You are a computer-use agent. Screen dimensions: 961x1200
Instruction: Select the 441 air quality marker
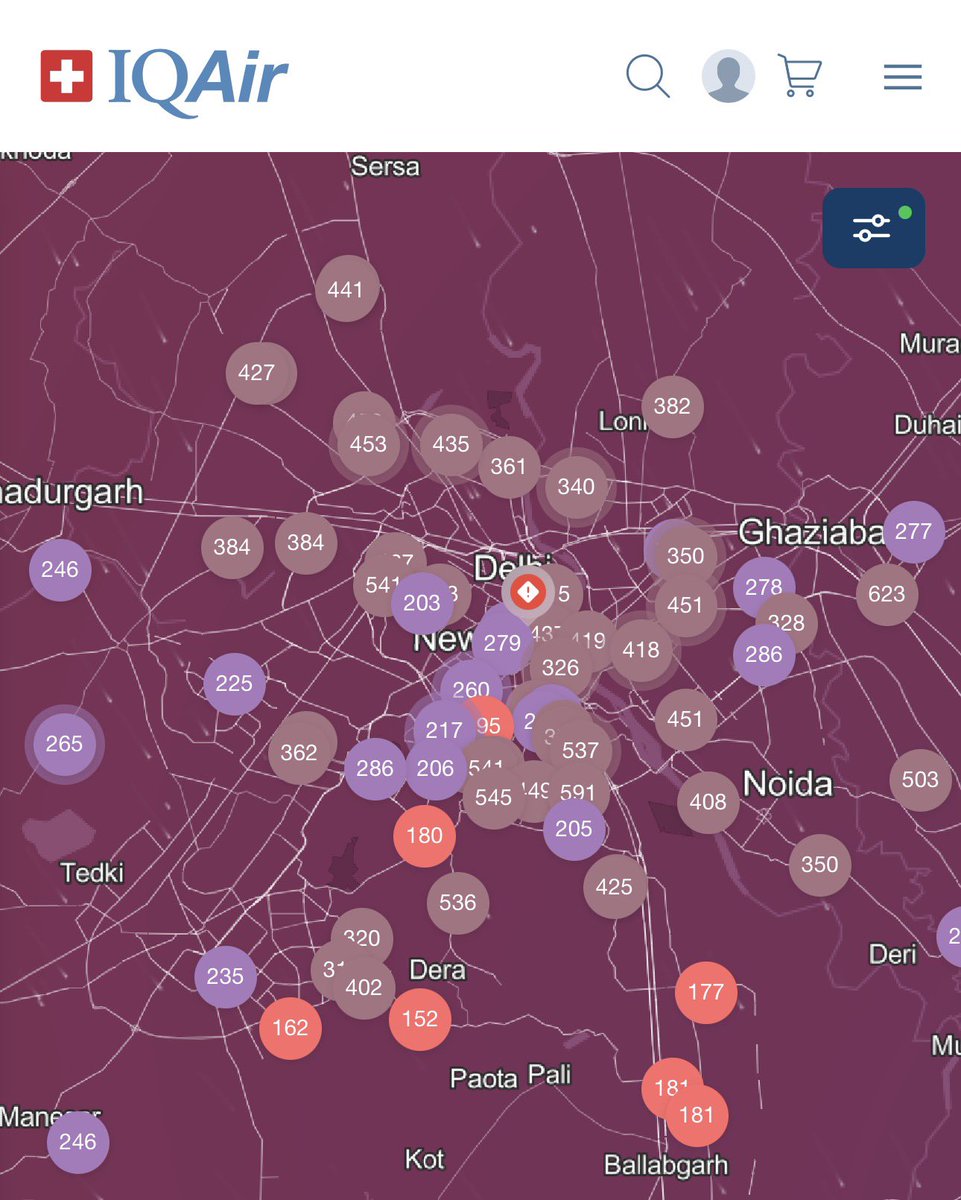tap(346, 290)
